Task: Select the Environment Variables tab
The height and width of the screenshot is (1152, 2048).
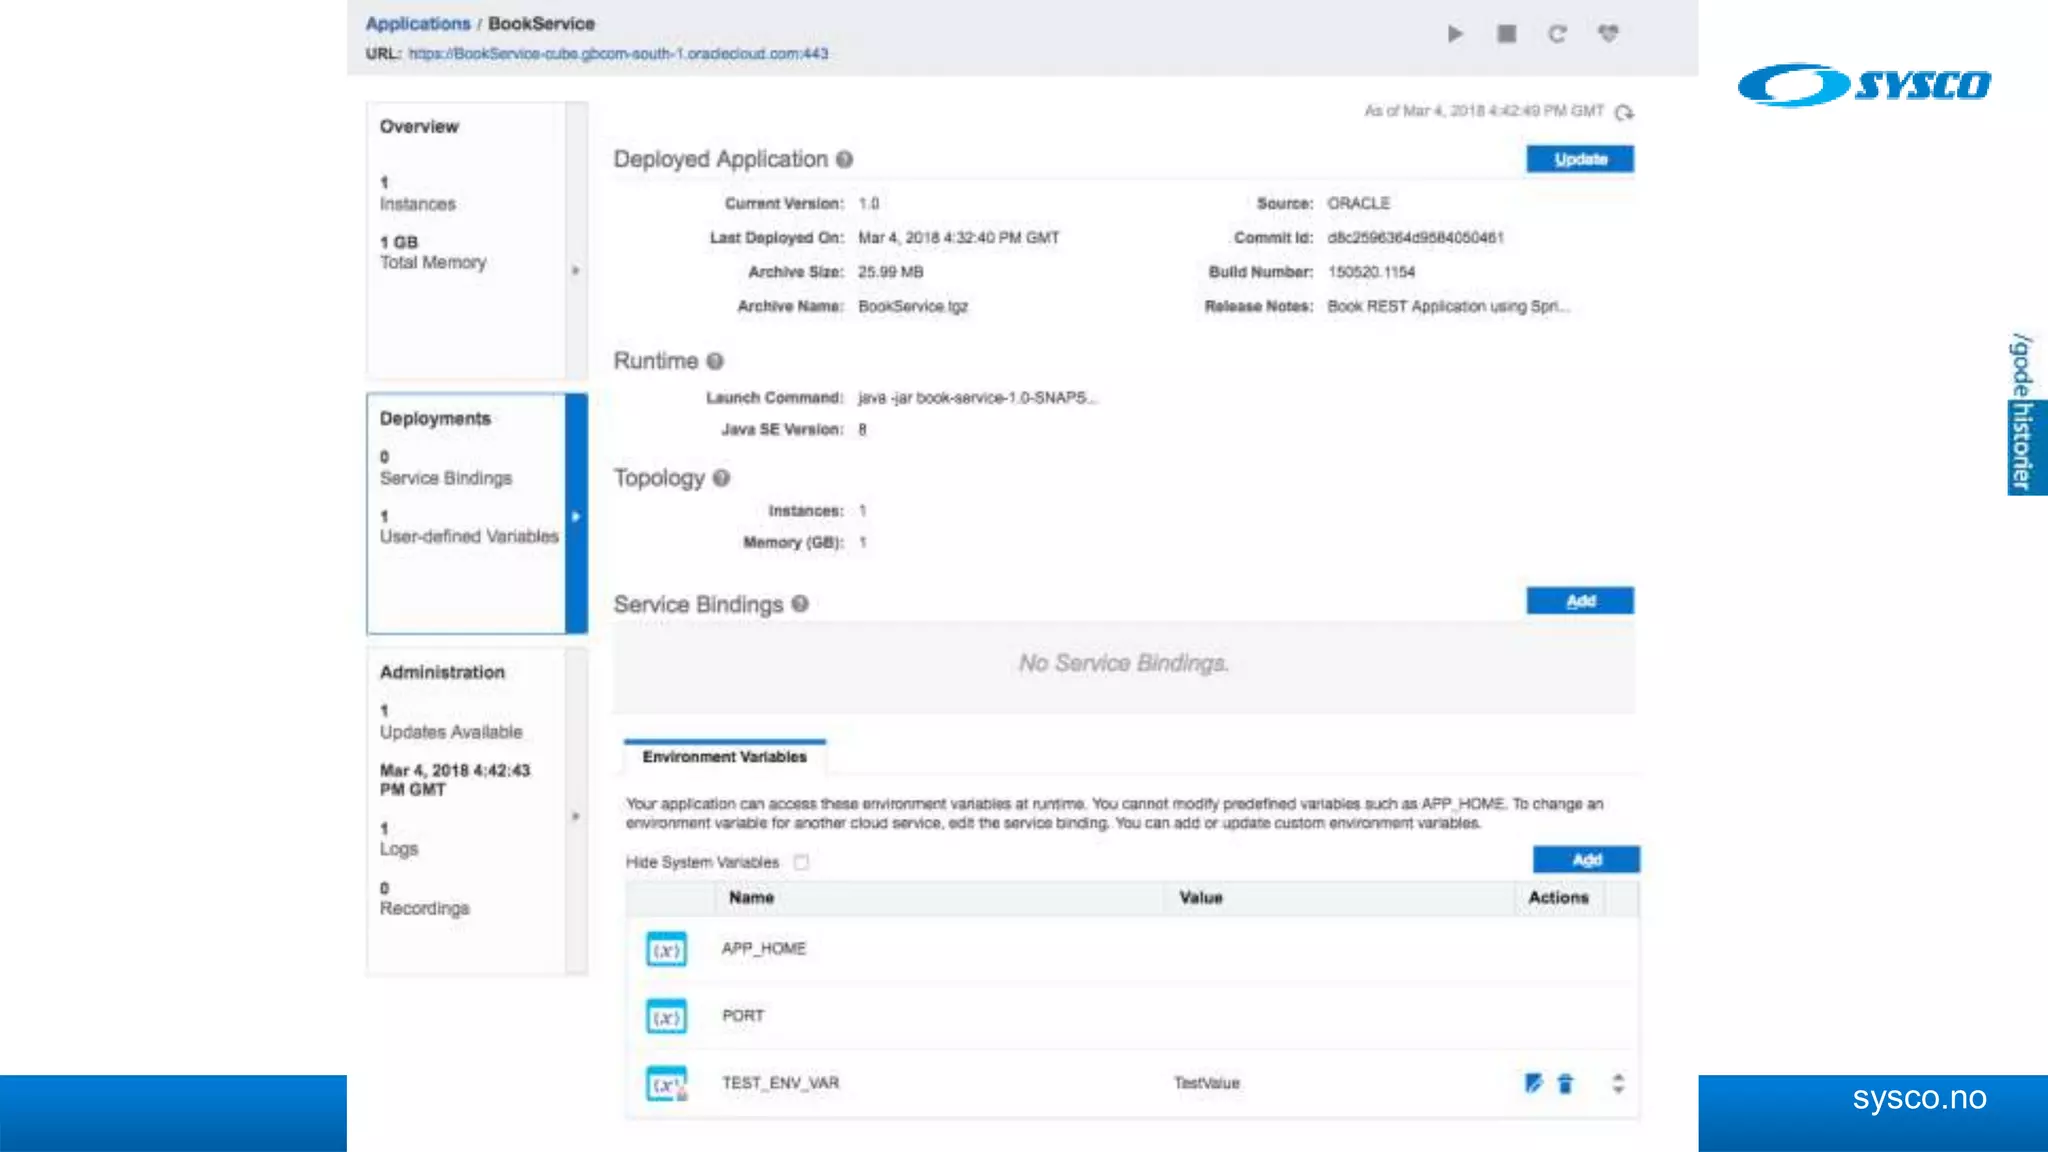Action: click(x=724, y=757)
